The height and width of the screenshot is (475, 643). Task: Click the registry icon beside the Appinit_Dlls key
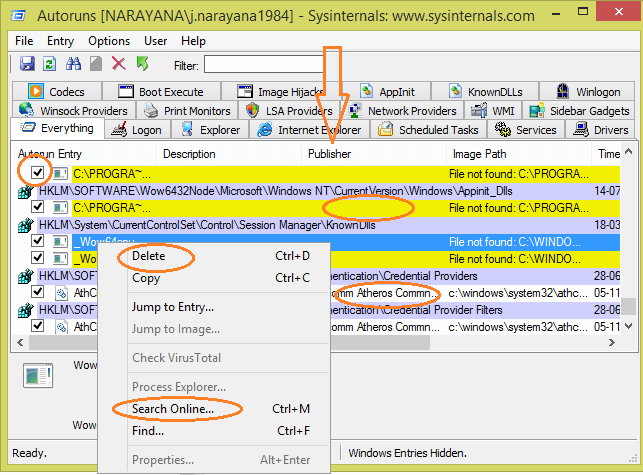coord(26,191)
